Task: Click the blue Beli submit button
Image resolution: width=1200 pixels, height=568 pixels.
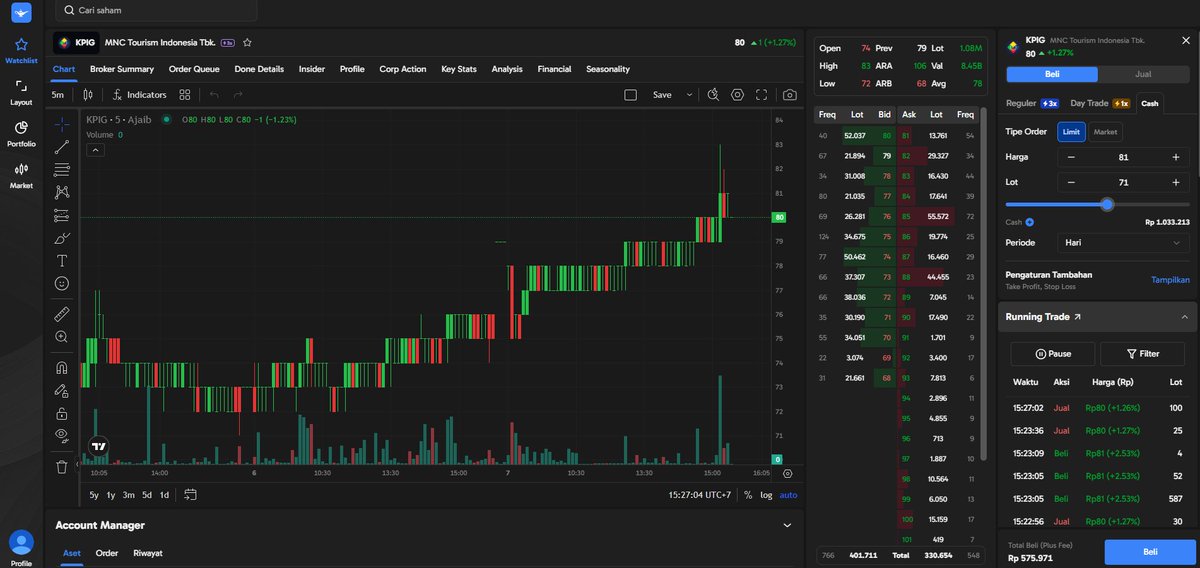Action: (1148, 552)
